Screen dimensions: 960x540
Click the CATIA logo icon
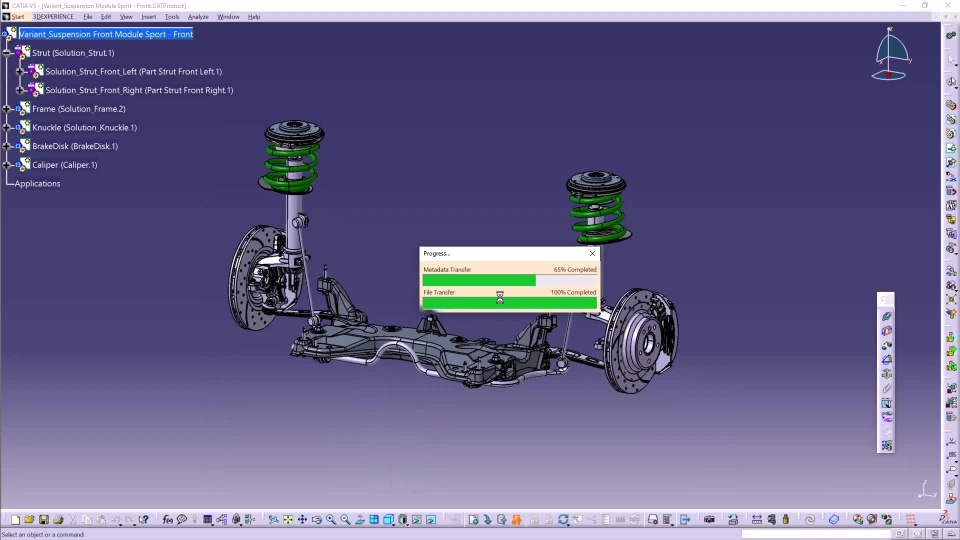[947, 519]
